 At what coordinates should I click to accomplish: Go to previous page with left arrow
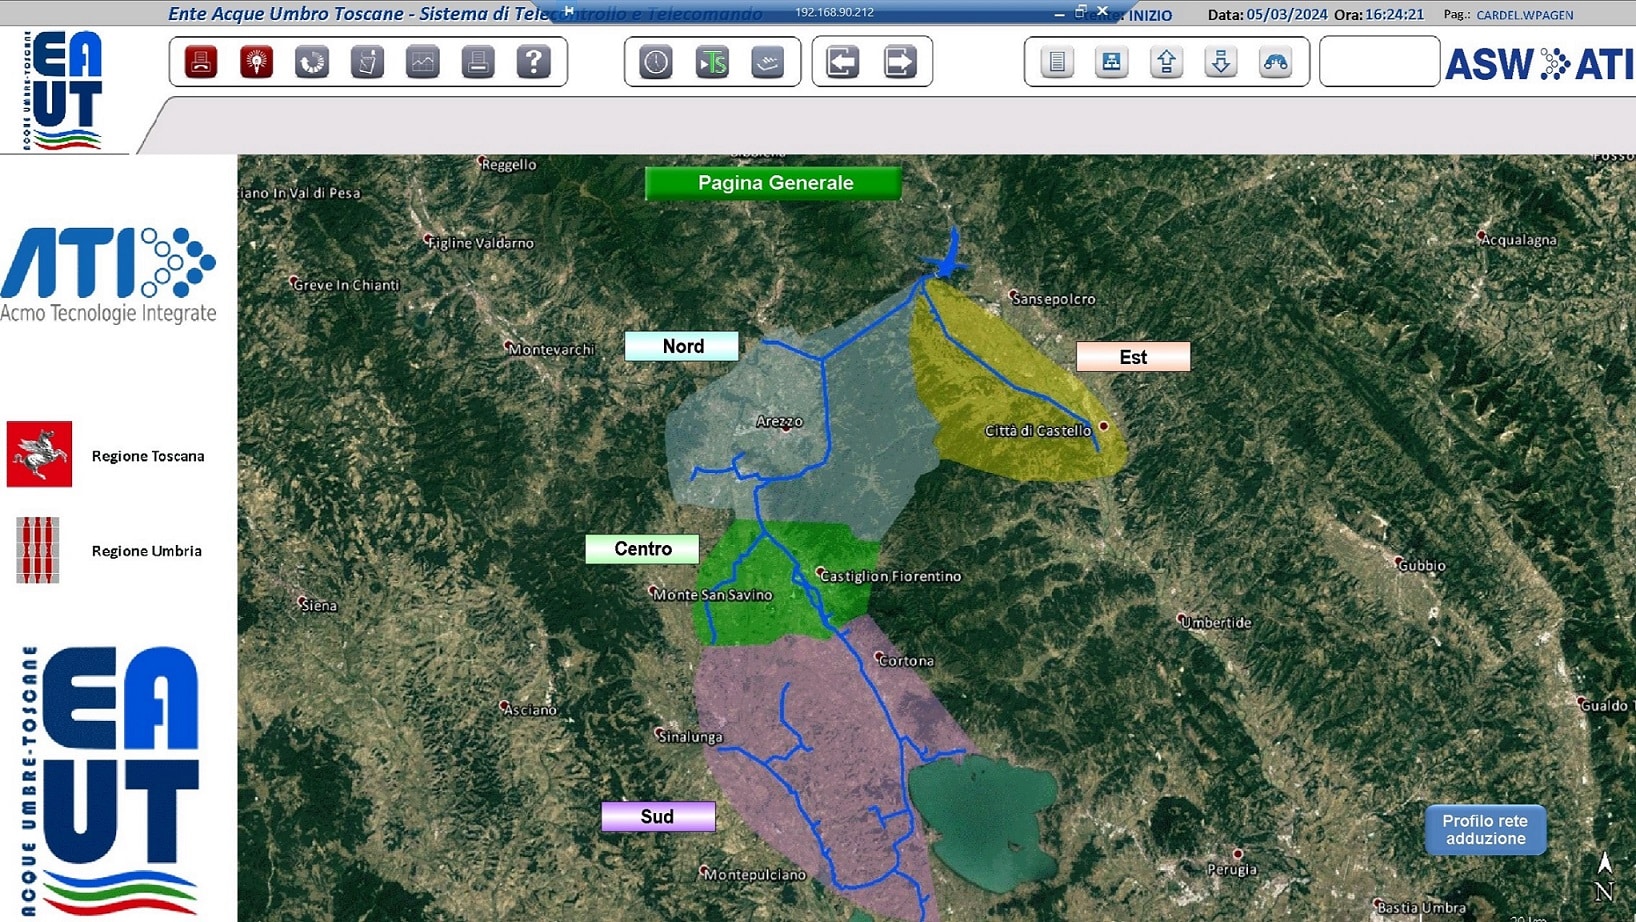click(x=843, y=62)
